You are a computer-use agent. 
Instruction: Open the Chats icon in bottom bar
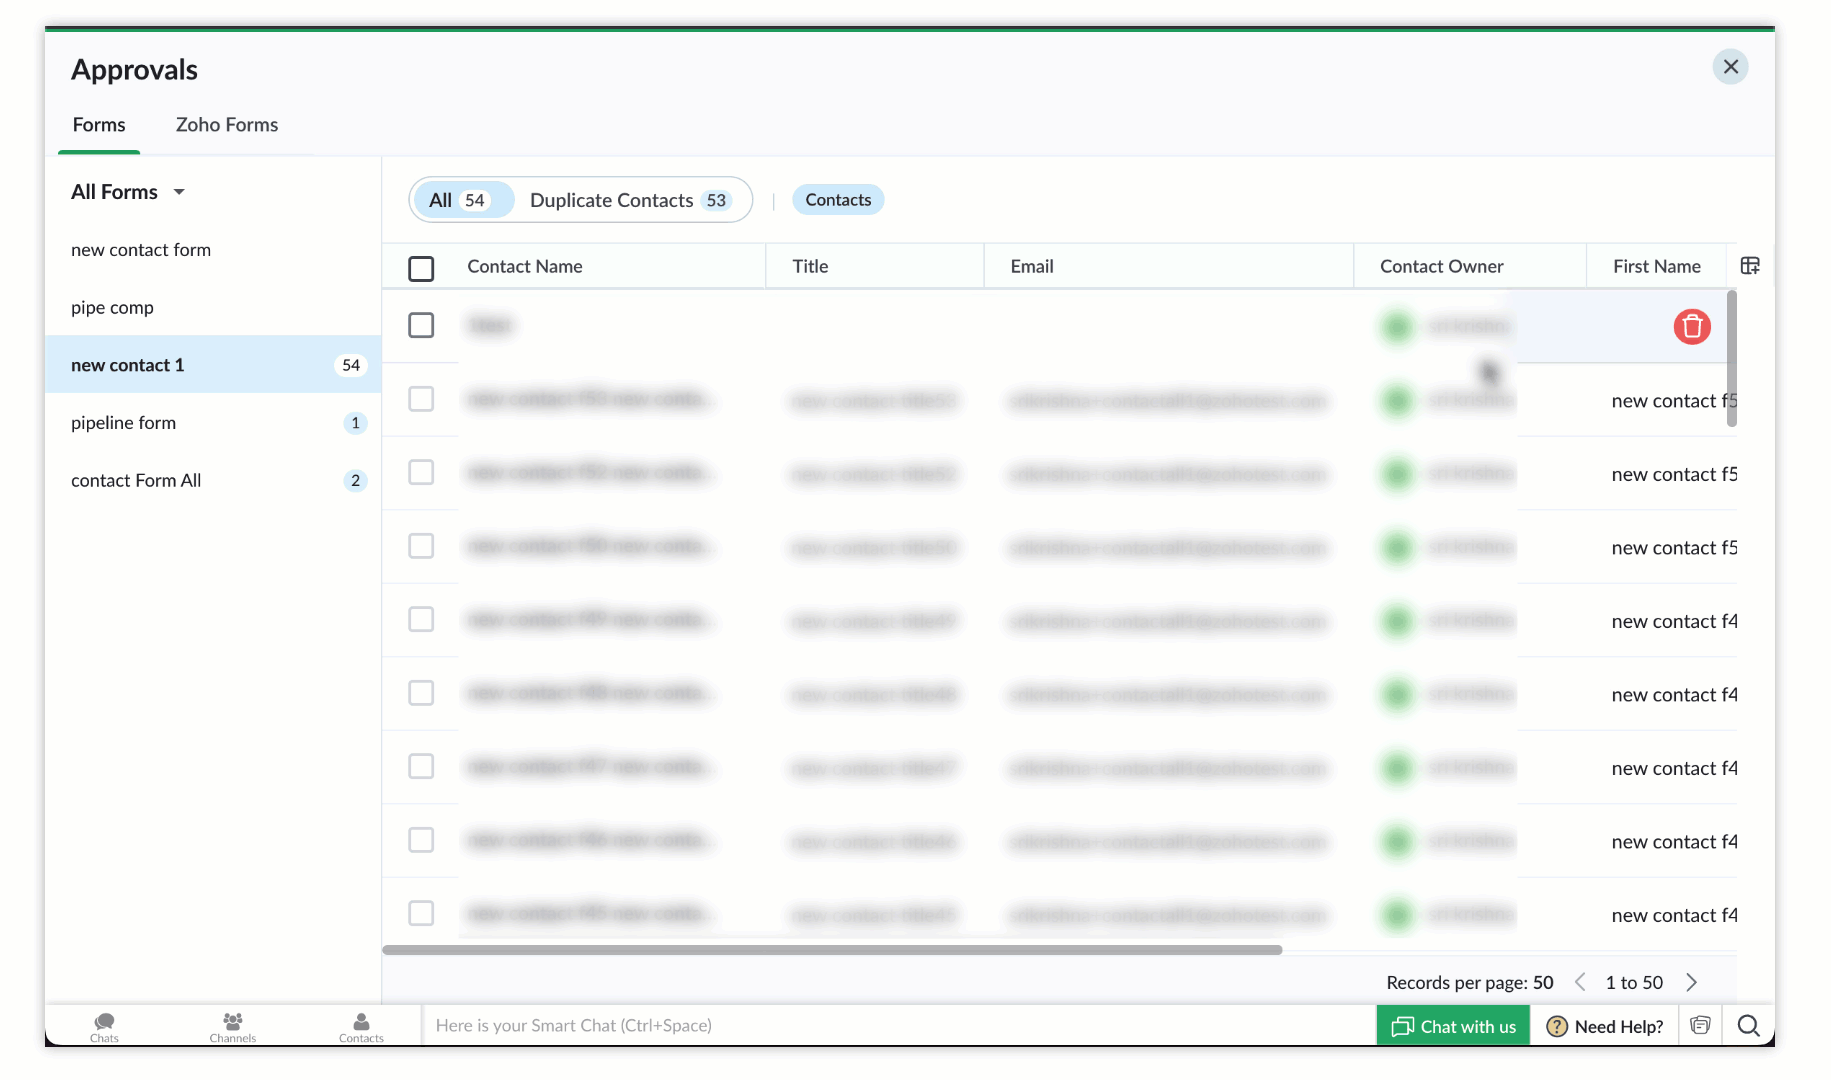[104, 1025]
